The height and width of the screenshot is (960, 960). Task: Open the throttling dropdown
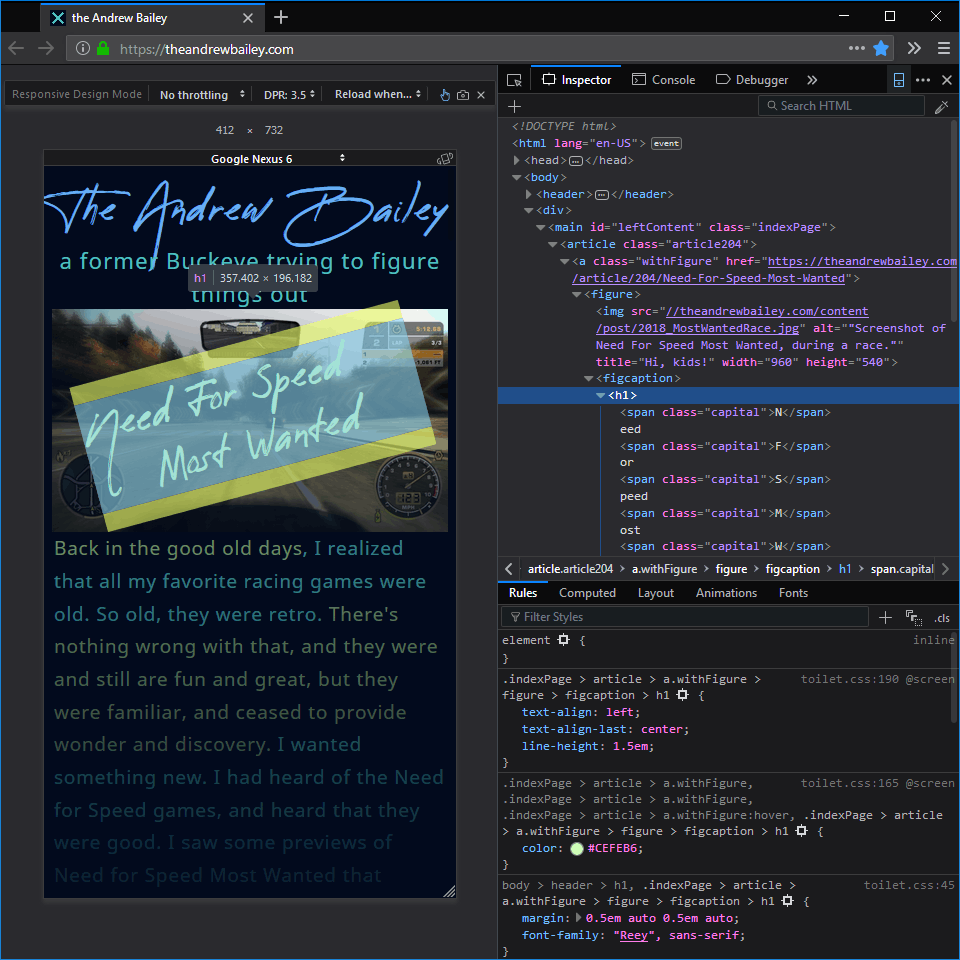click(203, 95)
